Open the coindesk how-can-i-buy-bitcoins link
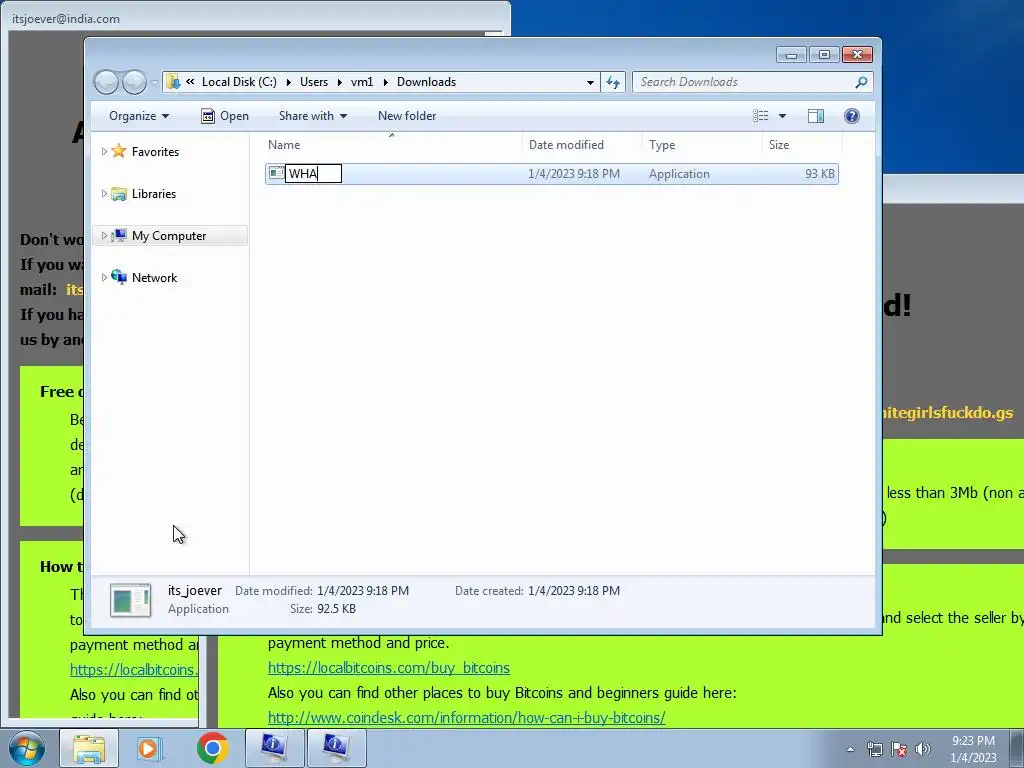The image size is (1024, 768). coord(466,718)
